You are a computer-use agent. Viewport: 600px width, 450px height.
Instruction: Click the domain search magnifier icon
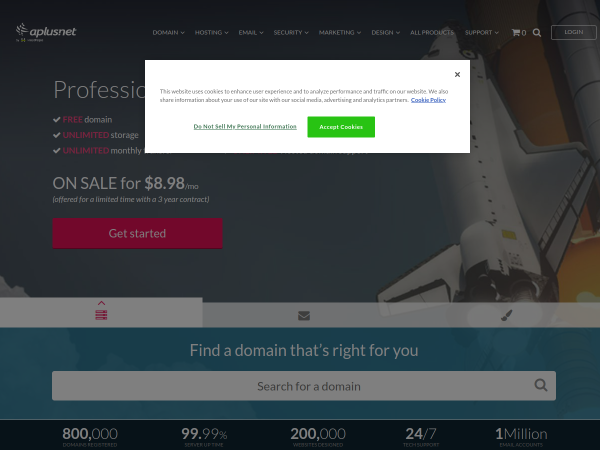point(541,385)
